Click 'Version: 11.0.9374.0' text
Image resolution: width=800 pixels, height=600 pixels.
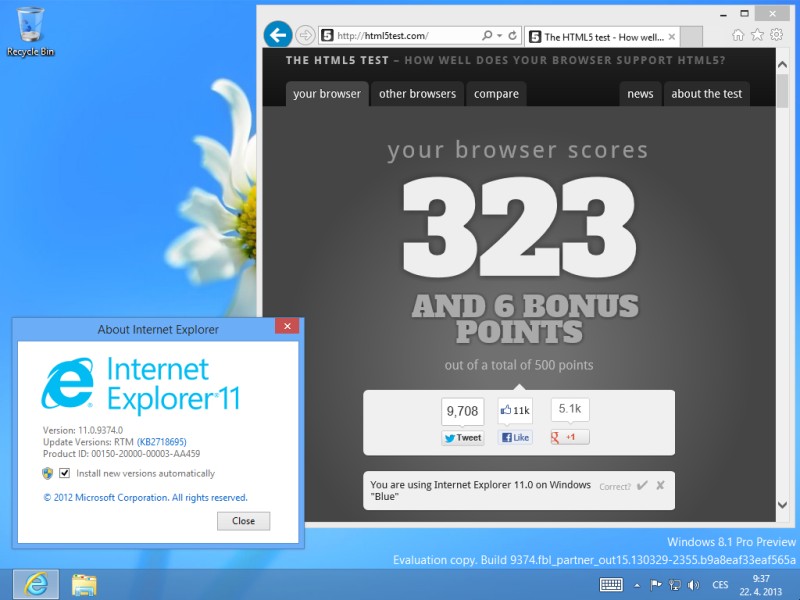(83, 430)
